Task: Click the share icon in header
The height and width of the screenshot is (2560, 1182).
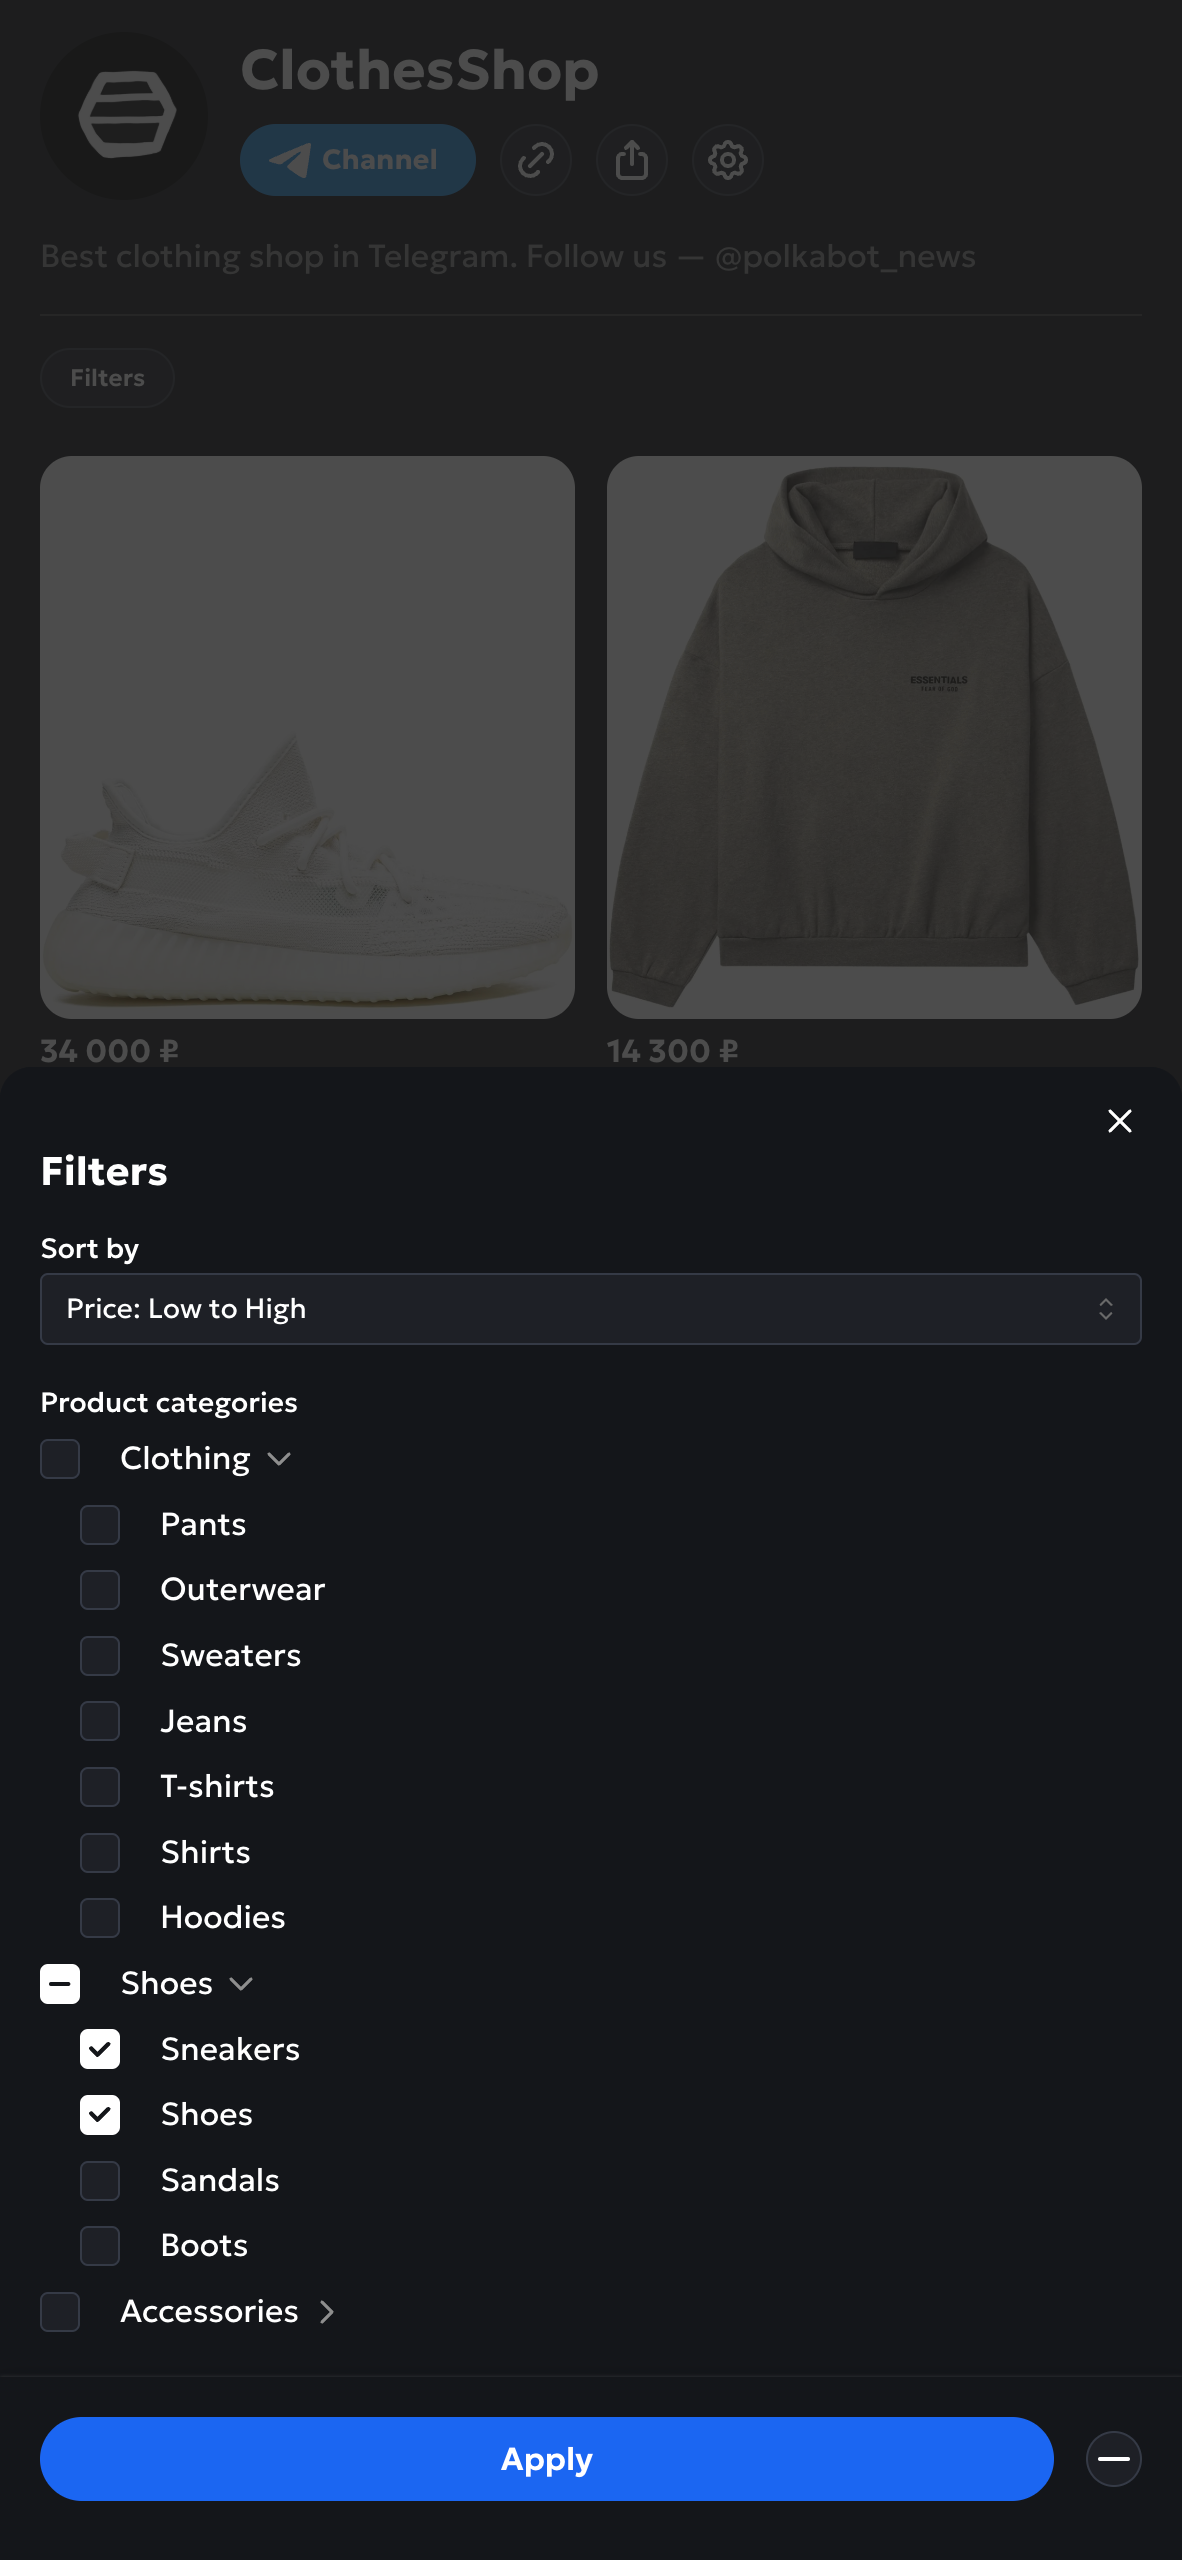Action: (x=632, y=160)
